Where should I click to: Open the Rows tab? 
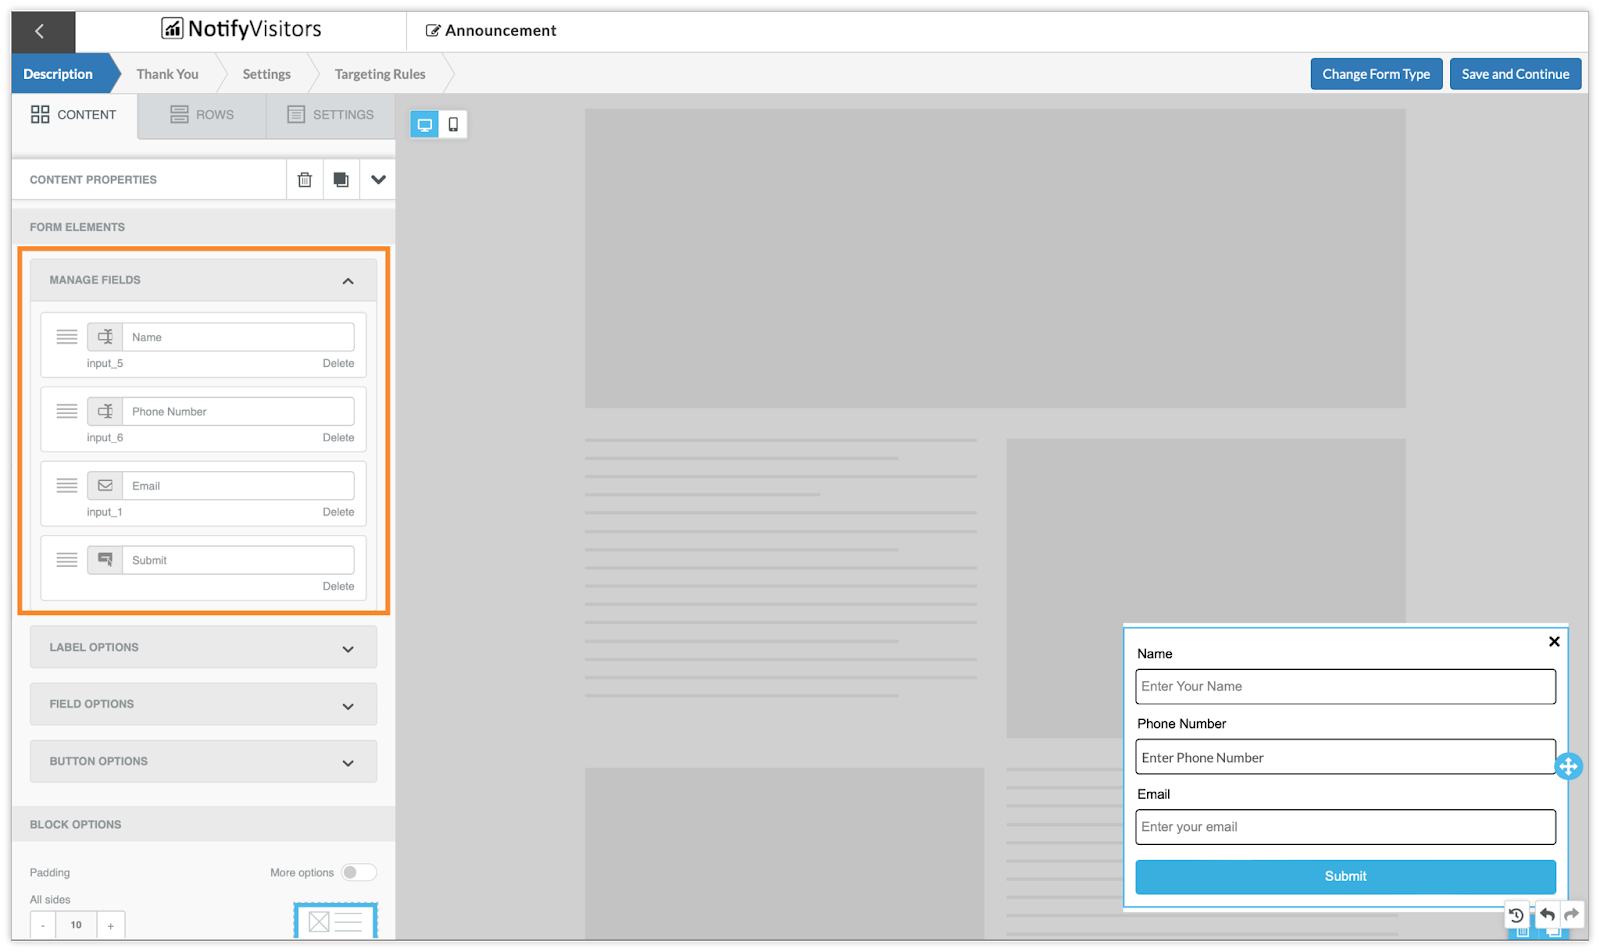[x=202, y=115]
